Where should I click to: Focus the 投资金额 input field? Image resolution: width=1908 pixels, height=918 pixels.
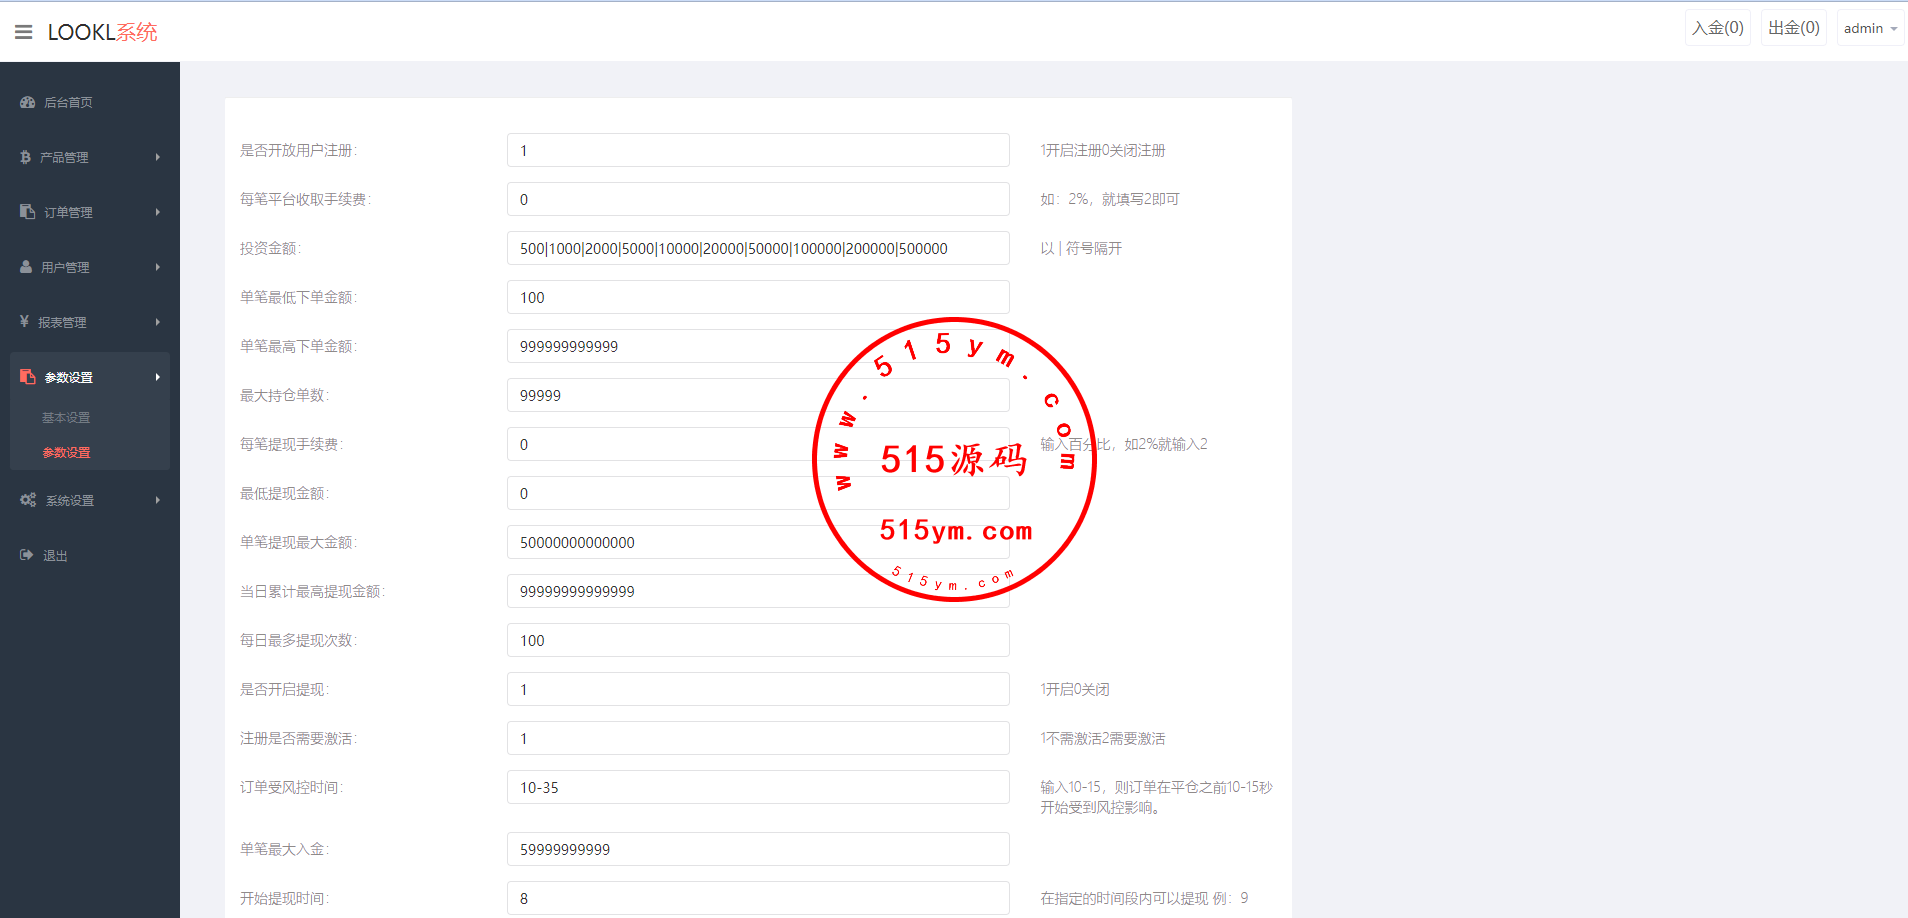(x=757, y=248)
